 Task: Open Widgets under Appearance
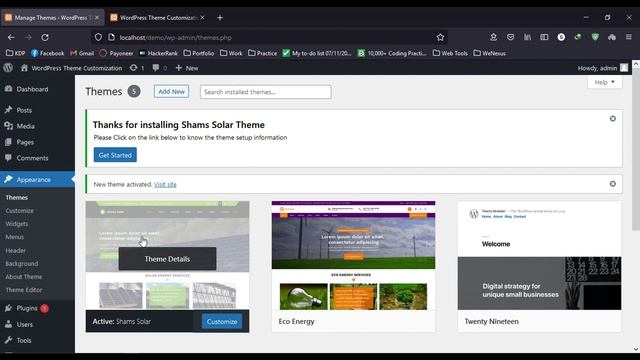coord(17,224)
